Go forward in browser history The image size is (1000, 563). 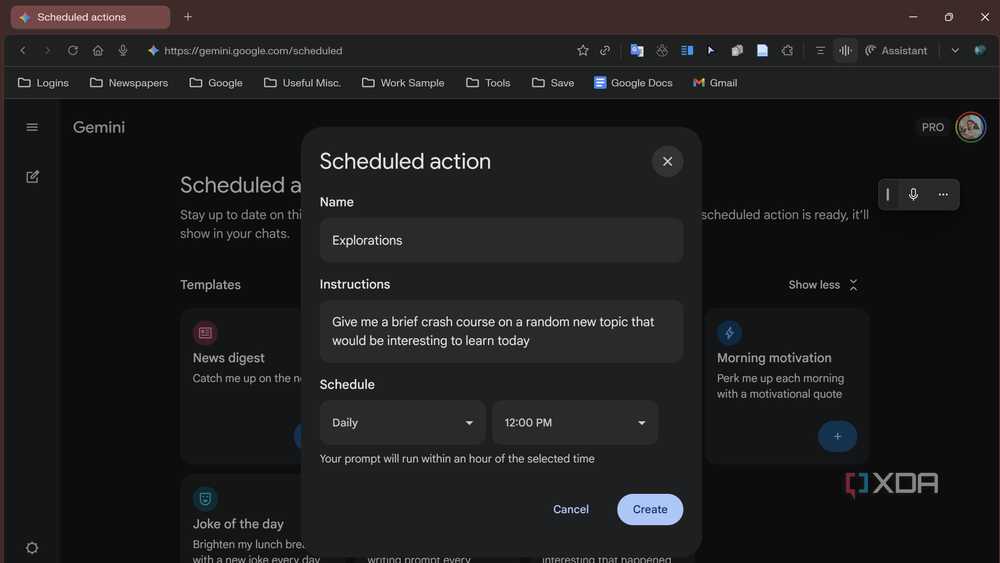click(x=47, y=50)
